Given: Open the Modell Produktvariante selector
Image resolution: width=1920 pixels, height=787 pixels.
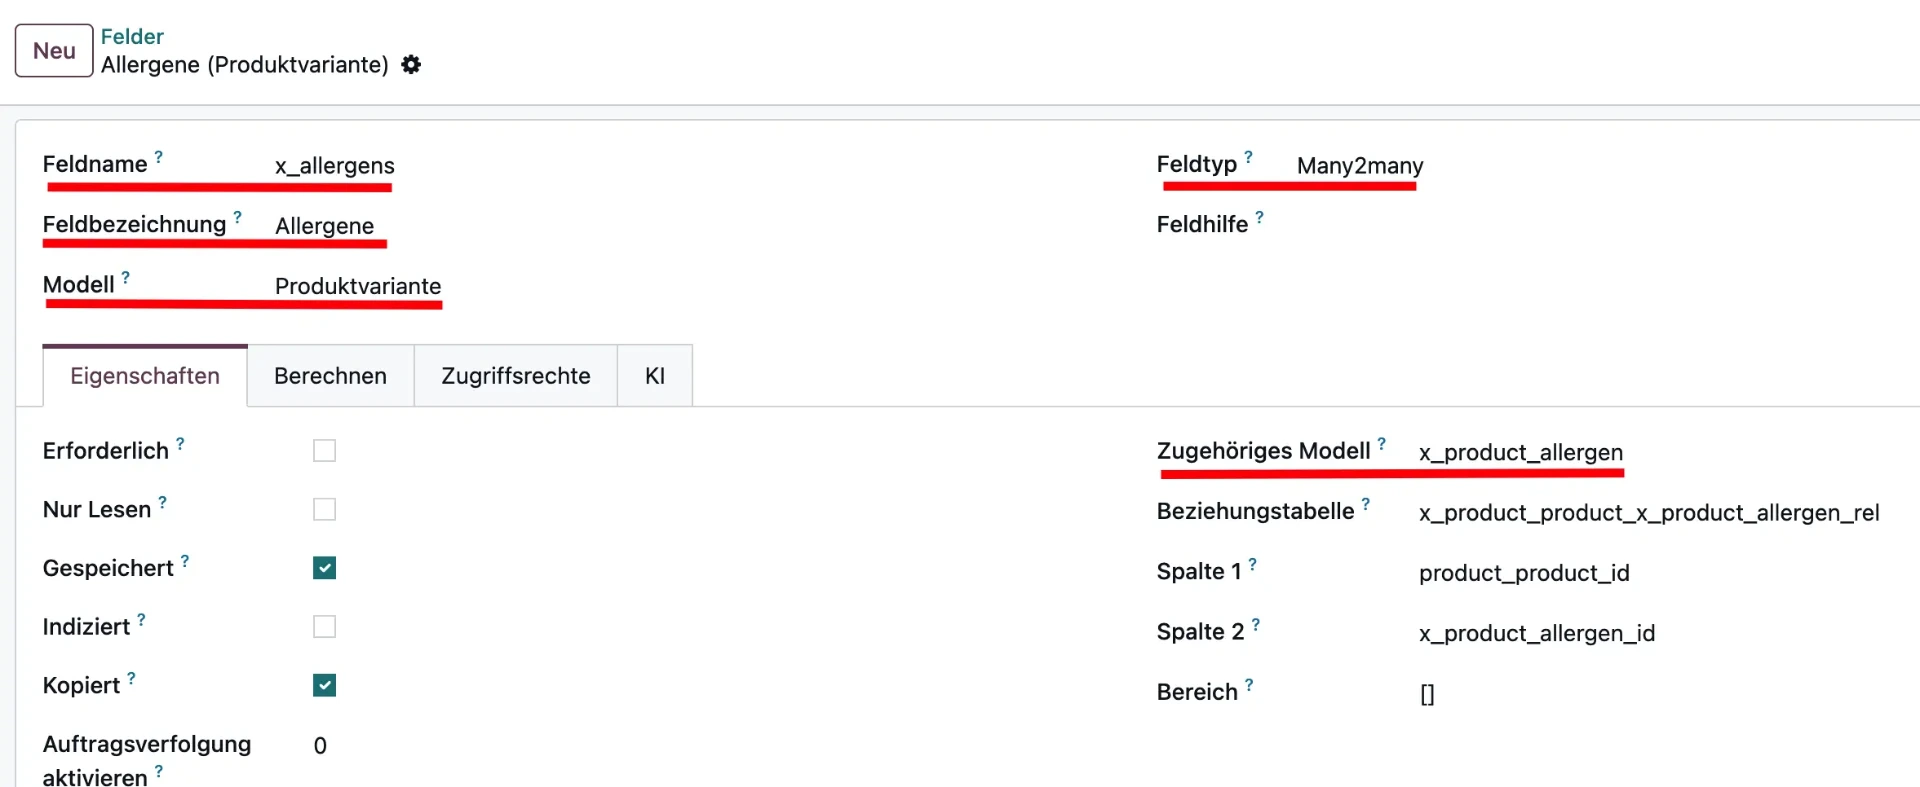Looking at the screenshot, I should coord(357,287).
